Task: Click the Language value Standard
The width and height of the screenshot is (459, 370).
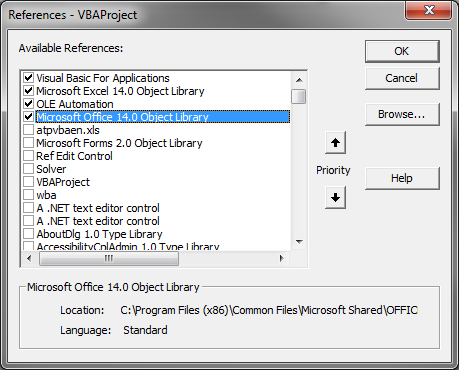Action: [145, 330]
